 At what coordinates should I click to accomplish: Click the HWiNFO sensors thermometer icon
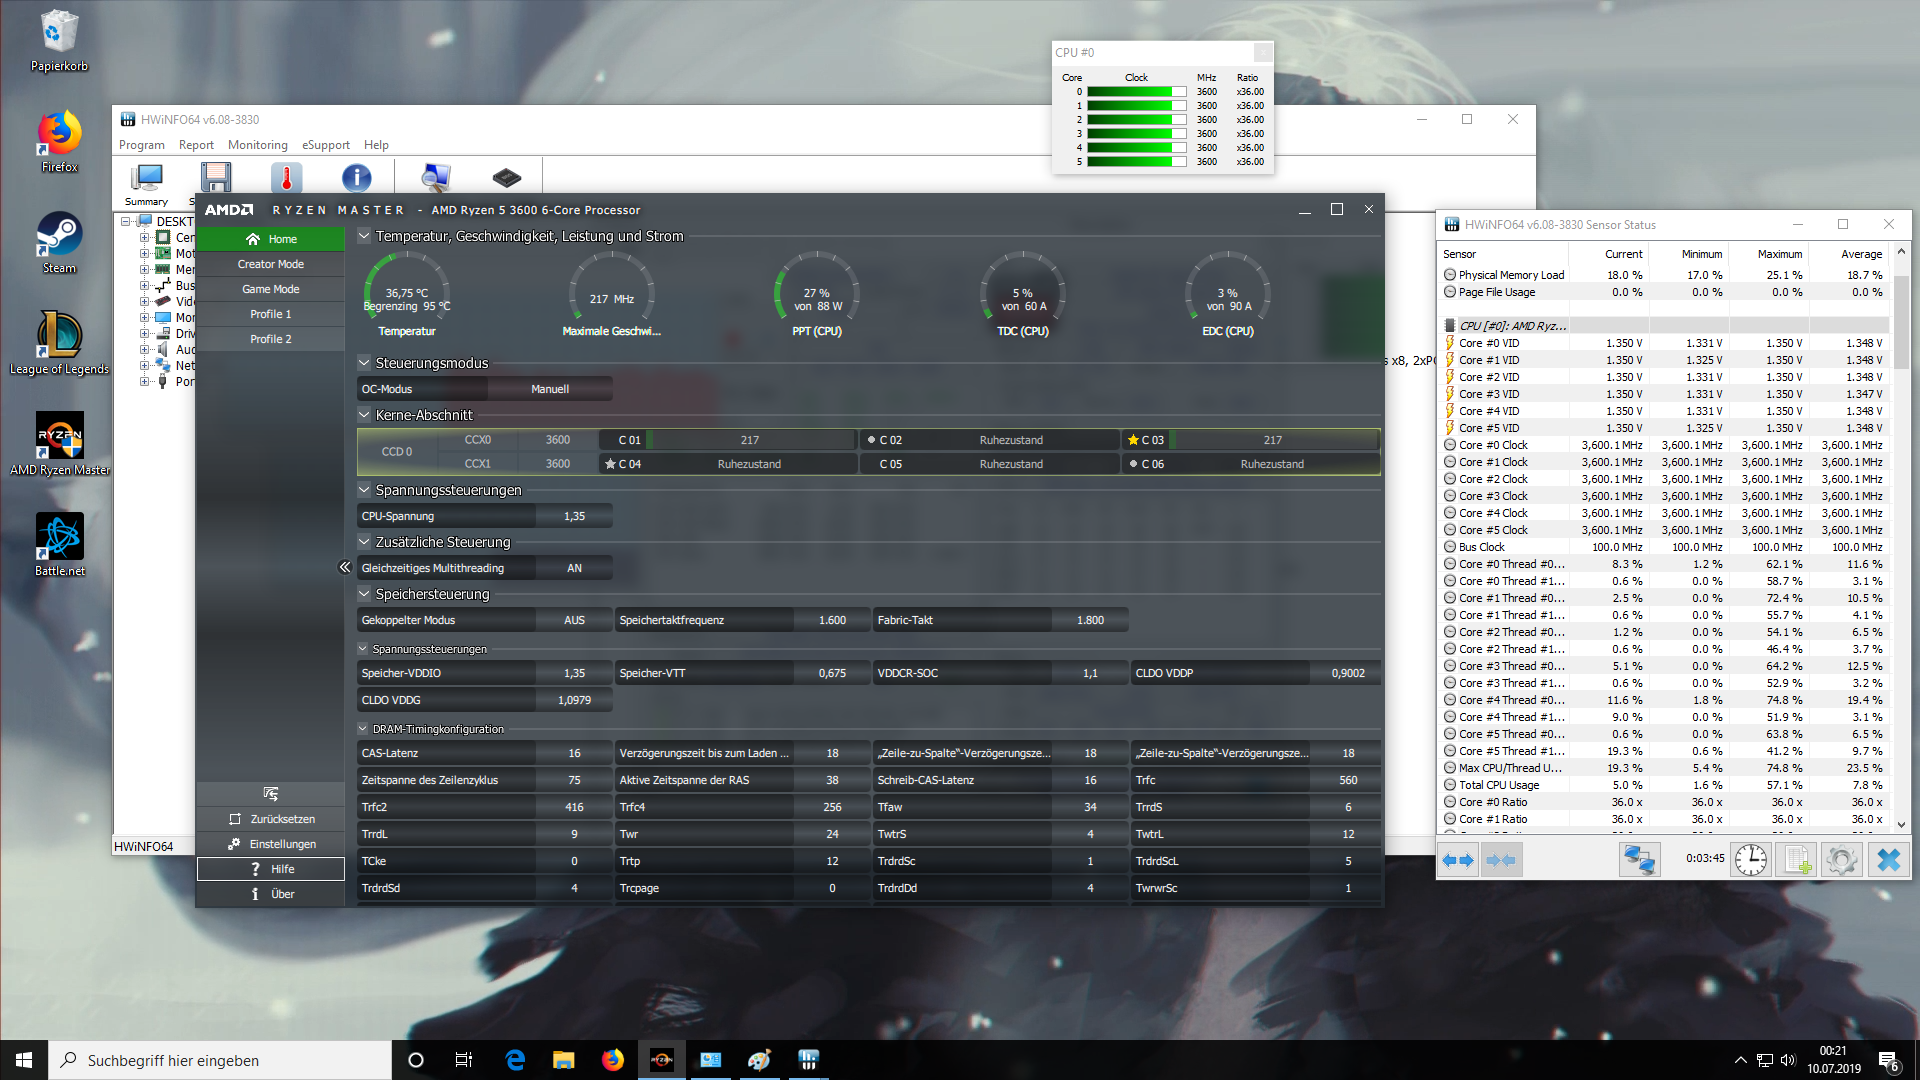(x=286, y=178)
